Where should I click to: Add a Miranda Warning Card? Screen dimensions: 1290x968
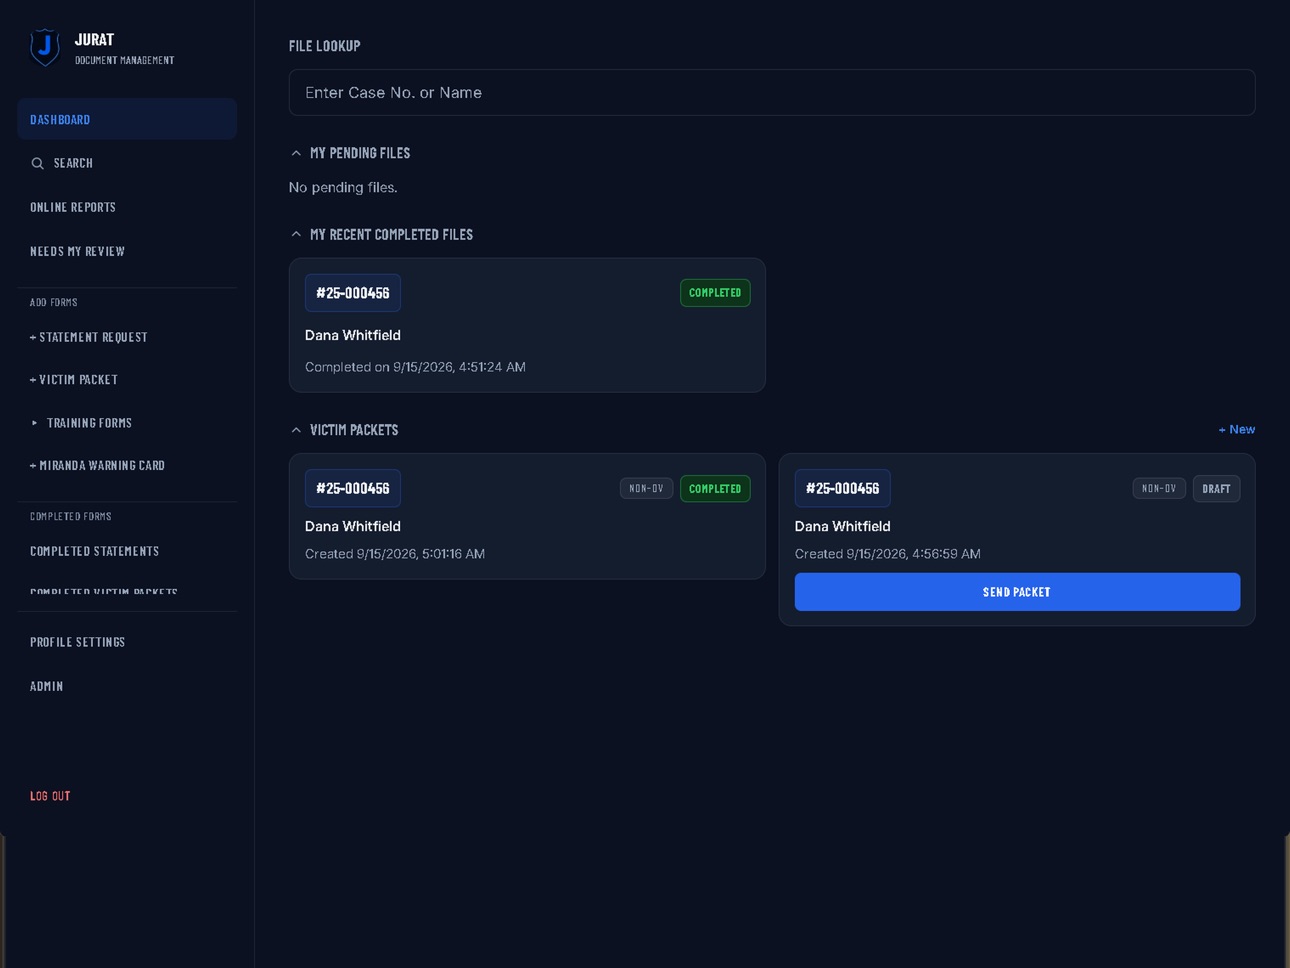[97, 465]
